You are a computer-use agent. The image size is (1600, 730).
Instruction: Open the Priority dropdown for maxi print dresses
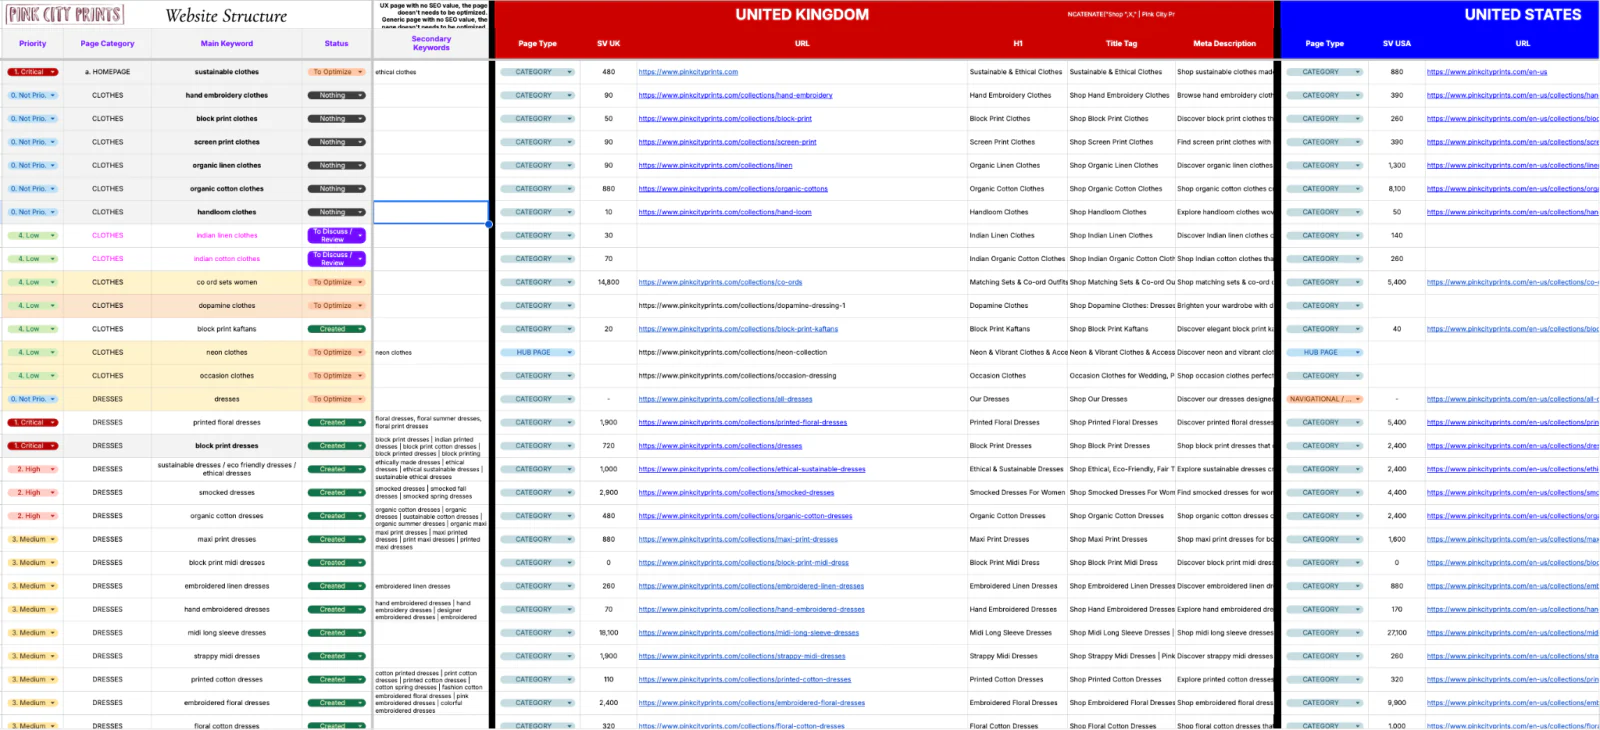coord(33,539)
